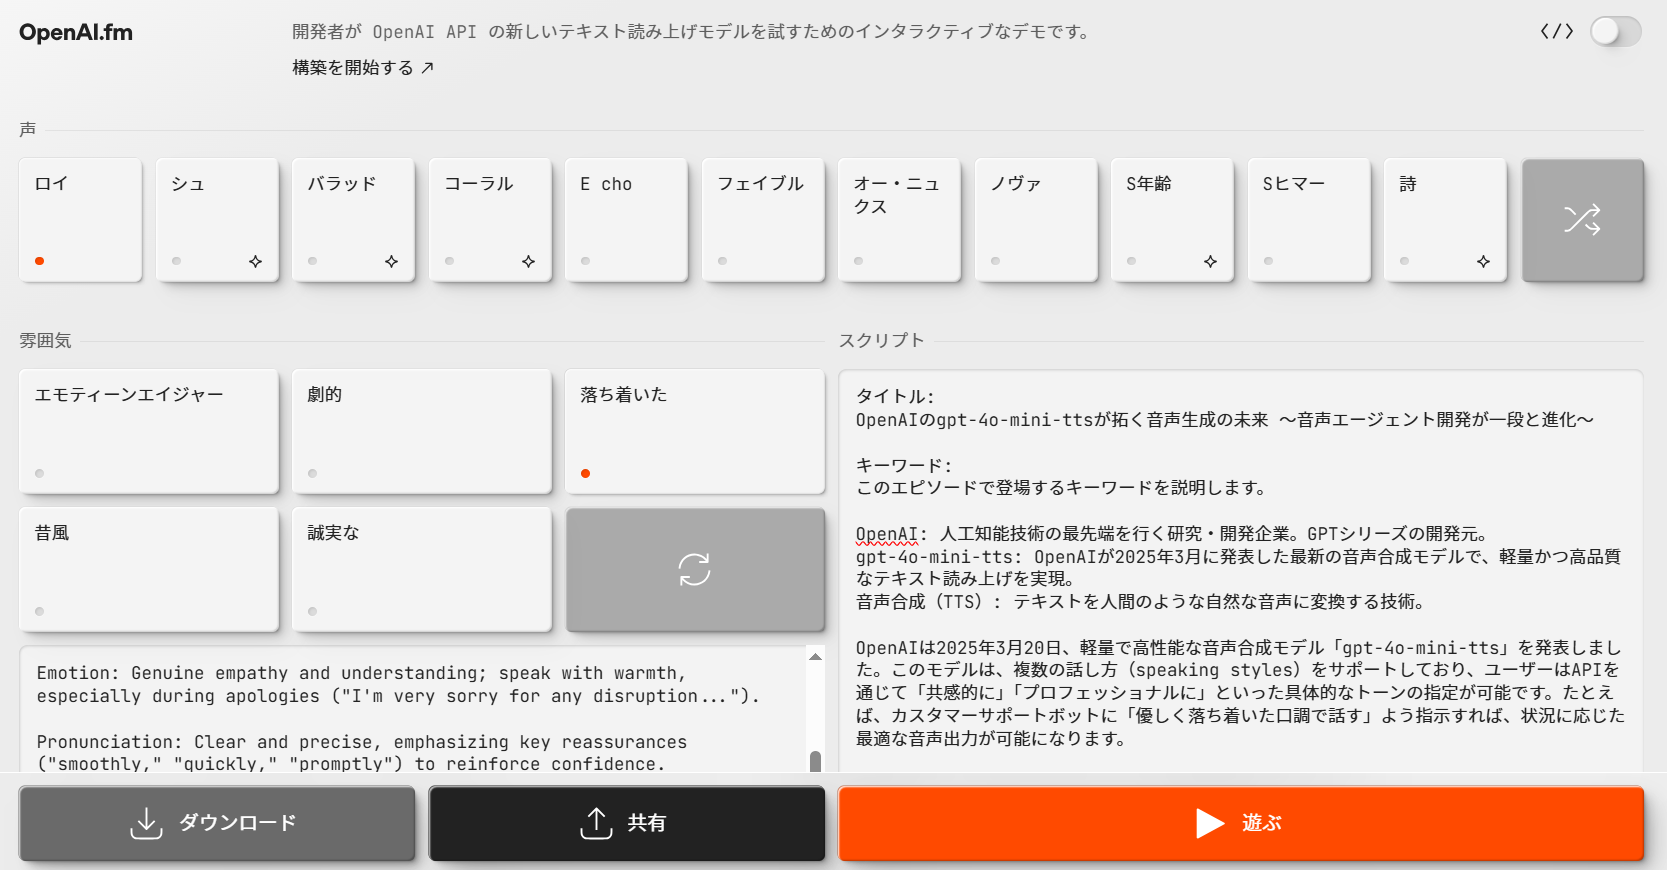Image resolution: width=1667 pixels, height=870 pixels.
Task: Click the OpenAI.fm logo
Action: point(76,32)
